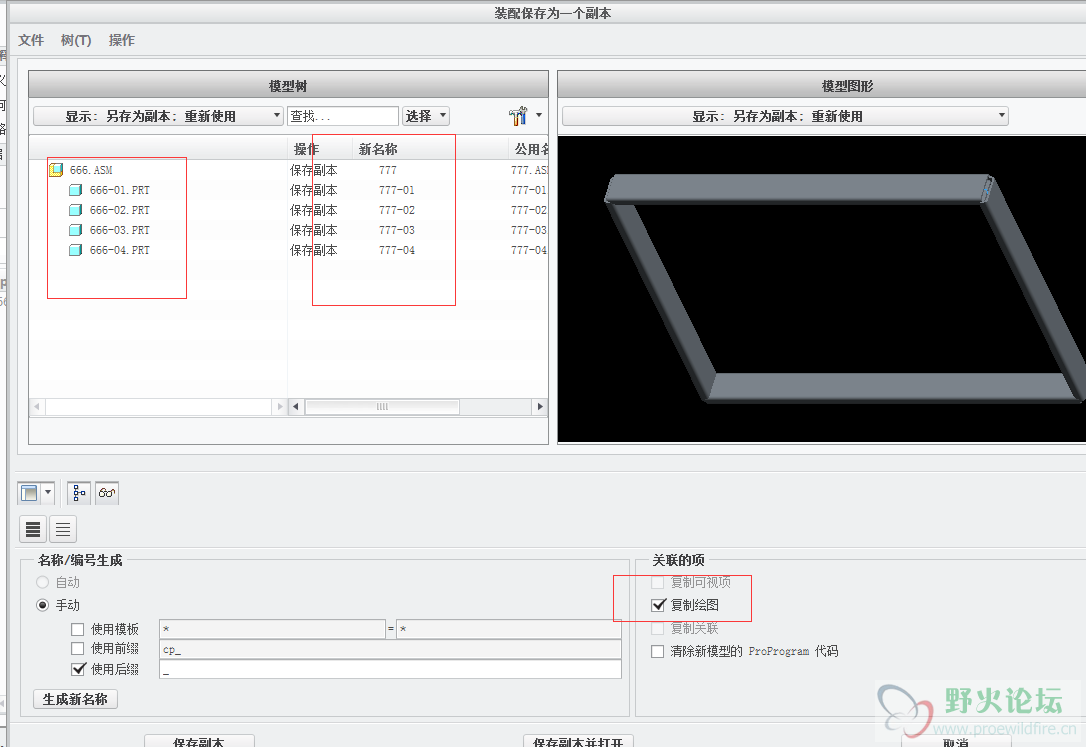Toggle the 使用后缀 checkbox

coord(78,669)
